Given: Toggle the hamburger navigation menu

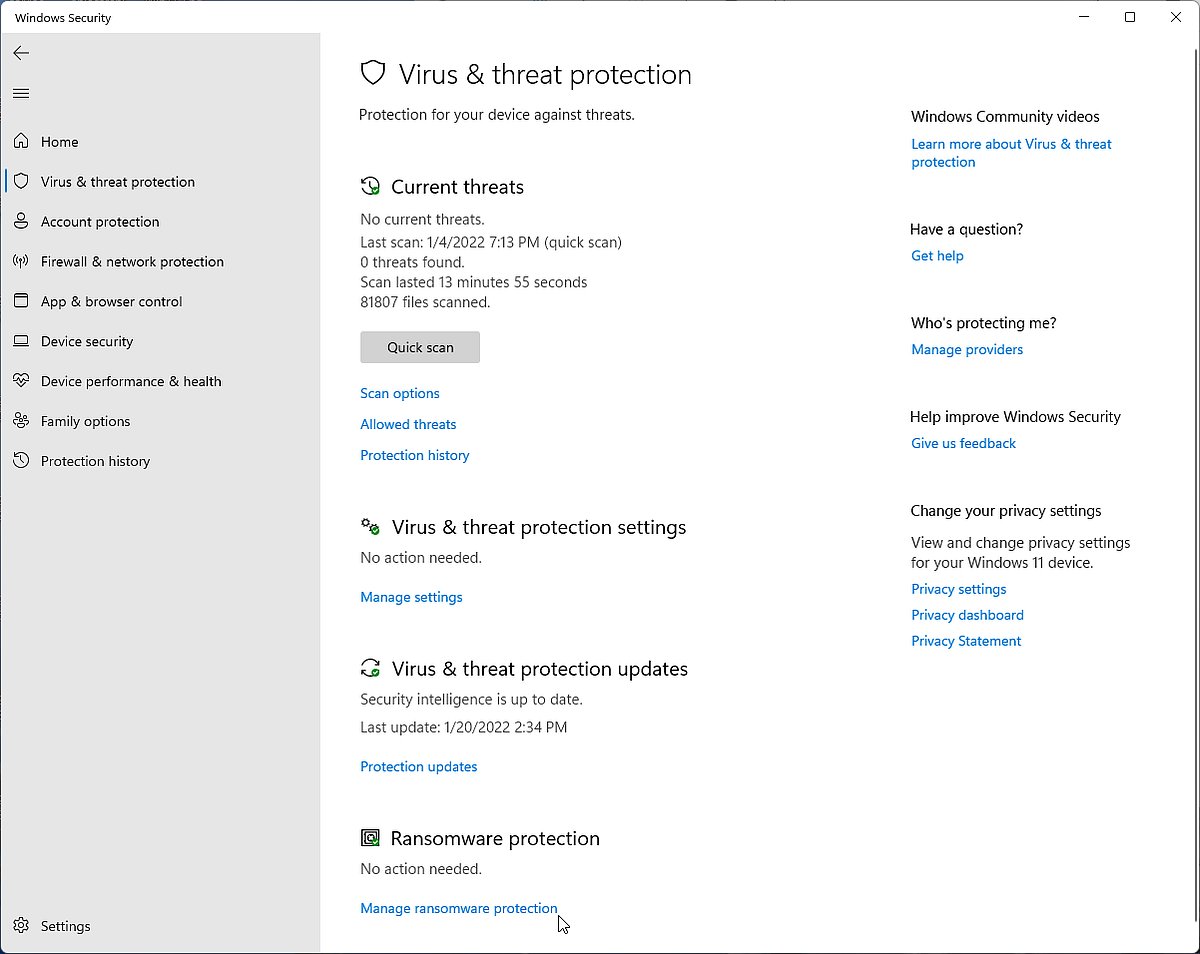Looking at the screenshot, I should 21,94.
